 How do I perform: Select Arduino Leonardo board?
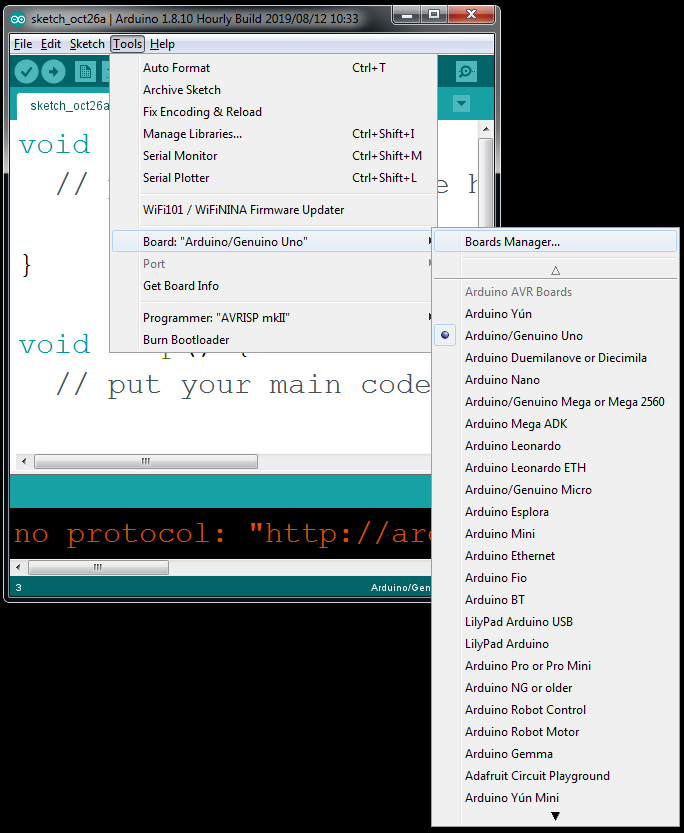557,446
